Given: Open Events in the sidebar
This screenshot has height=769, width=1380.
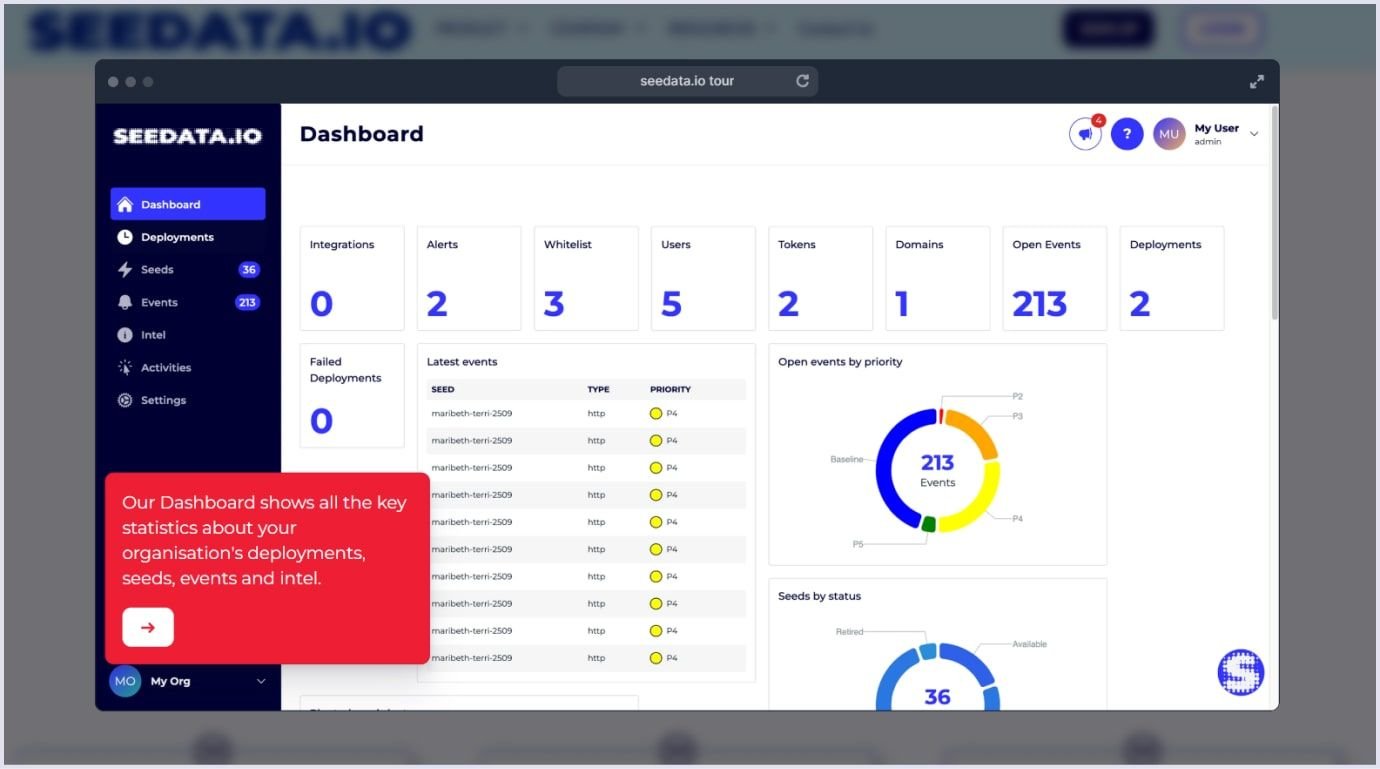Looking at the screenshot, I should click(187, 302).
